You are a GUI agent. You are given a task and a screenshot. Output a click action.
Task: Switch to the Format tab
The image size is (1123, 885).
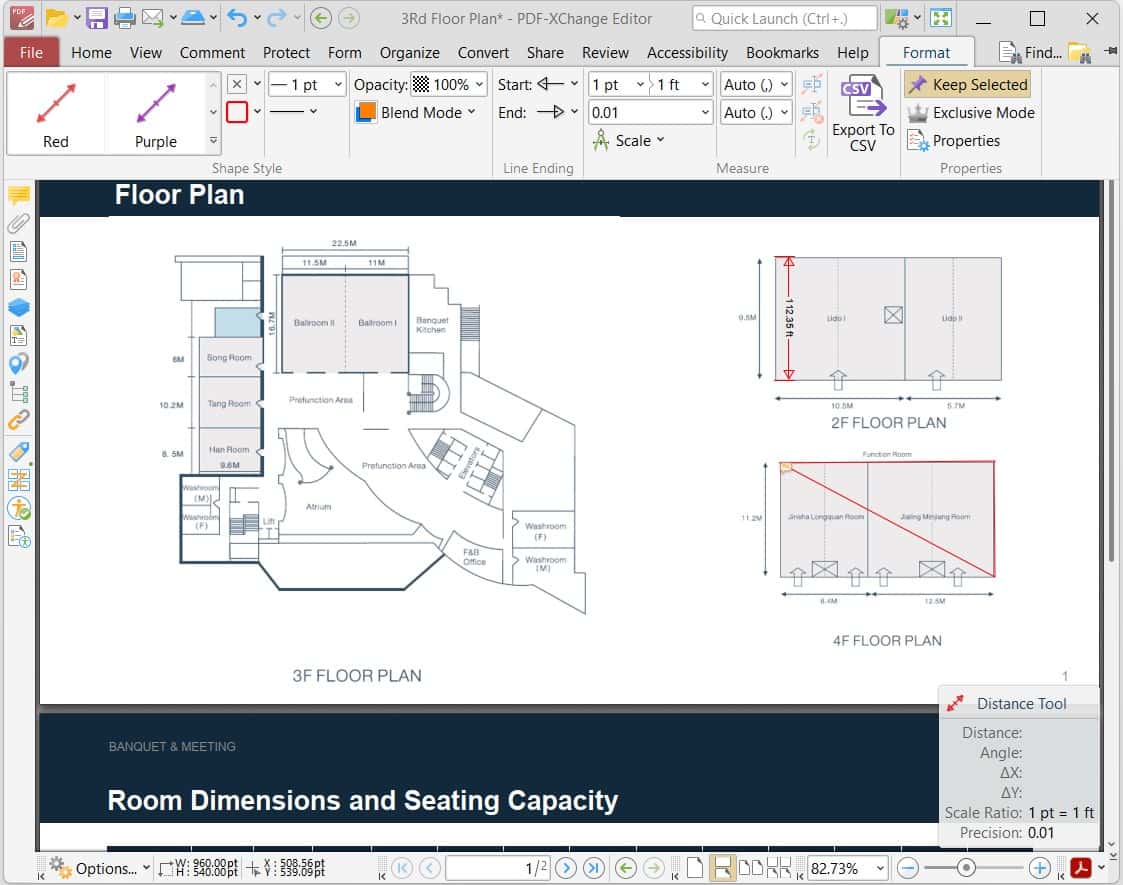(x=926, y=52)
